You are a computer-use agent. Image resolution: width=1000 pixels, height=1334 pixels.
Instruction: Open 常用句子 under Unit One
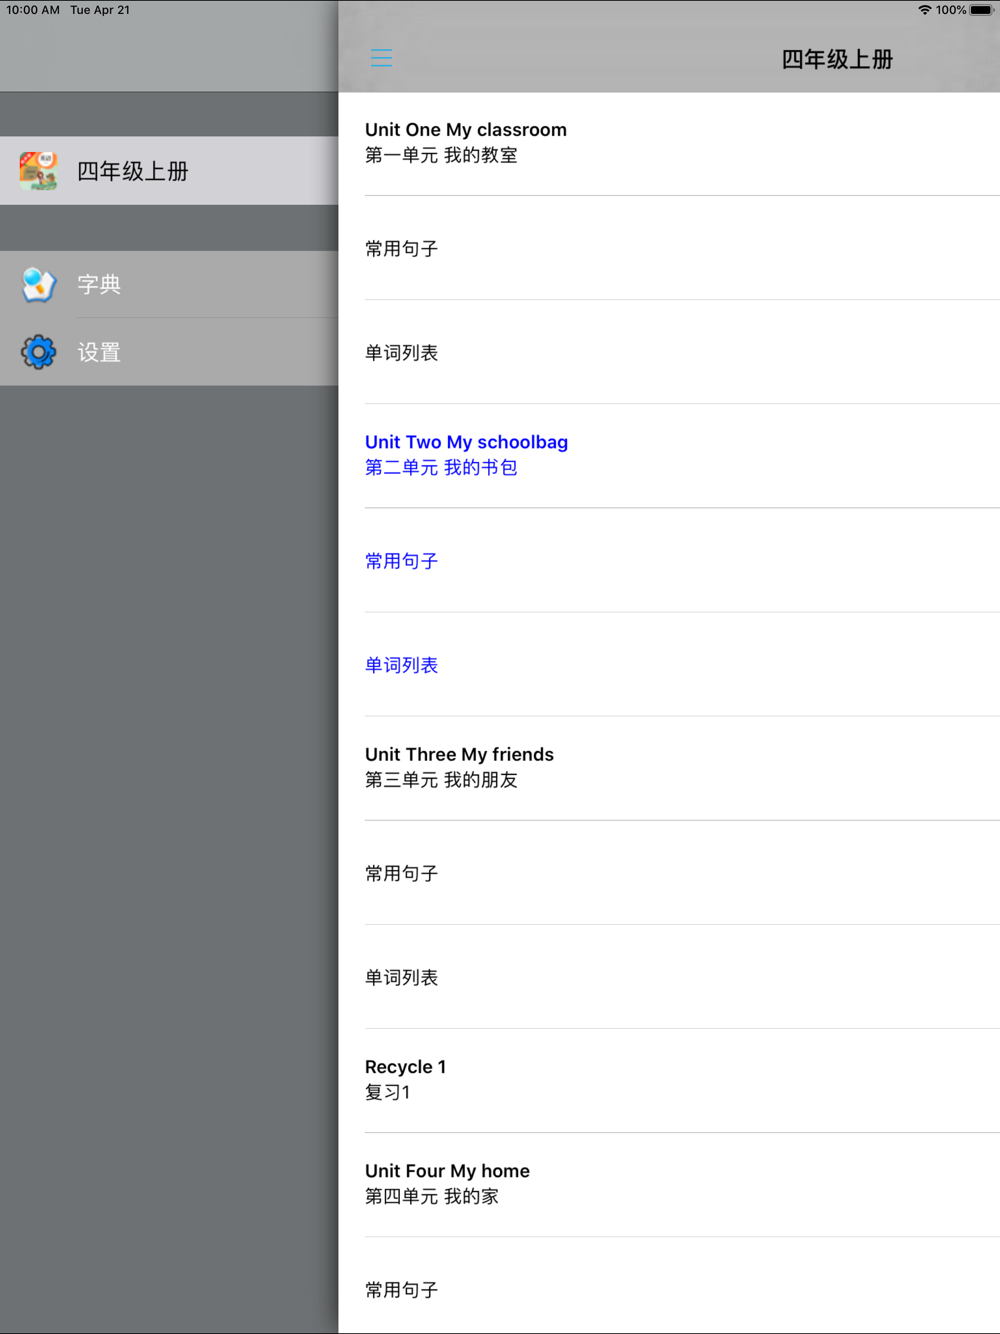[669, 248]
